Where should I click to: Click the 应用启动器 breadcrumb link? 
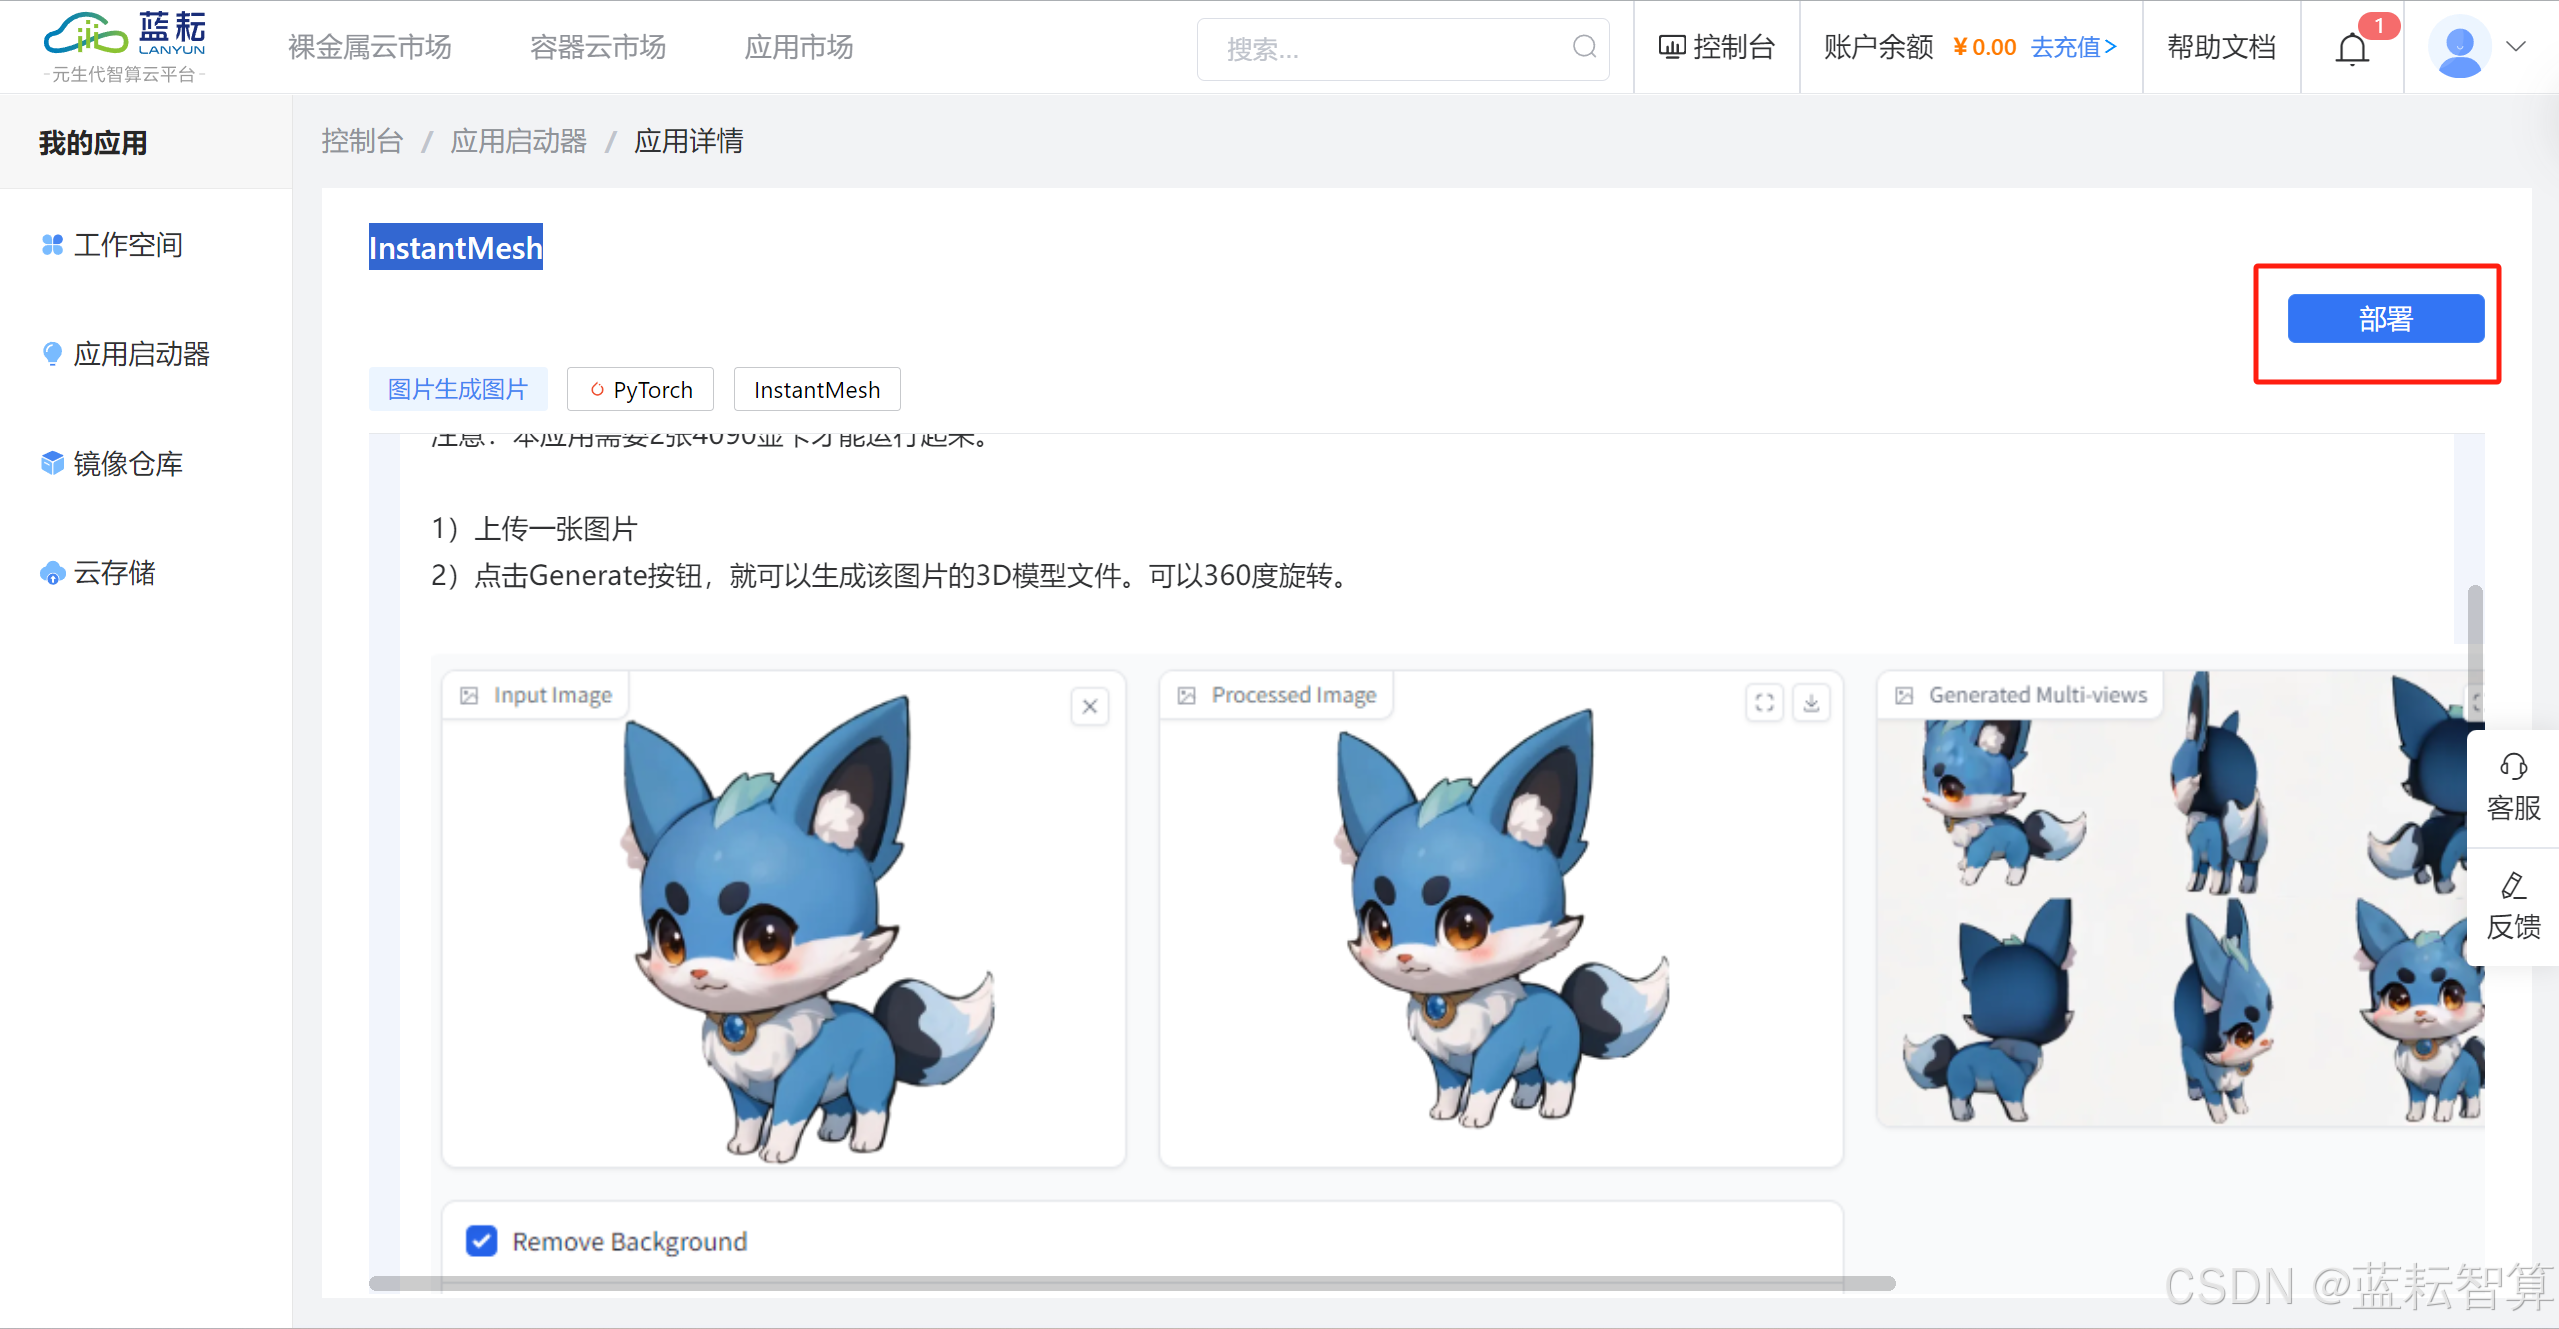518,141
